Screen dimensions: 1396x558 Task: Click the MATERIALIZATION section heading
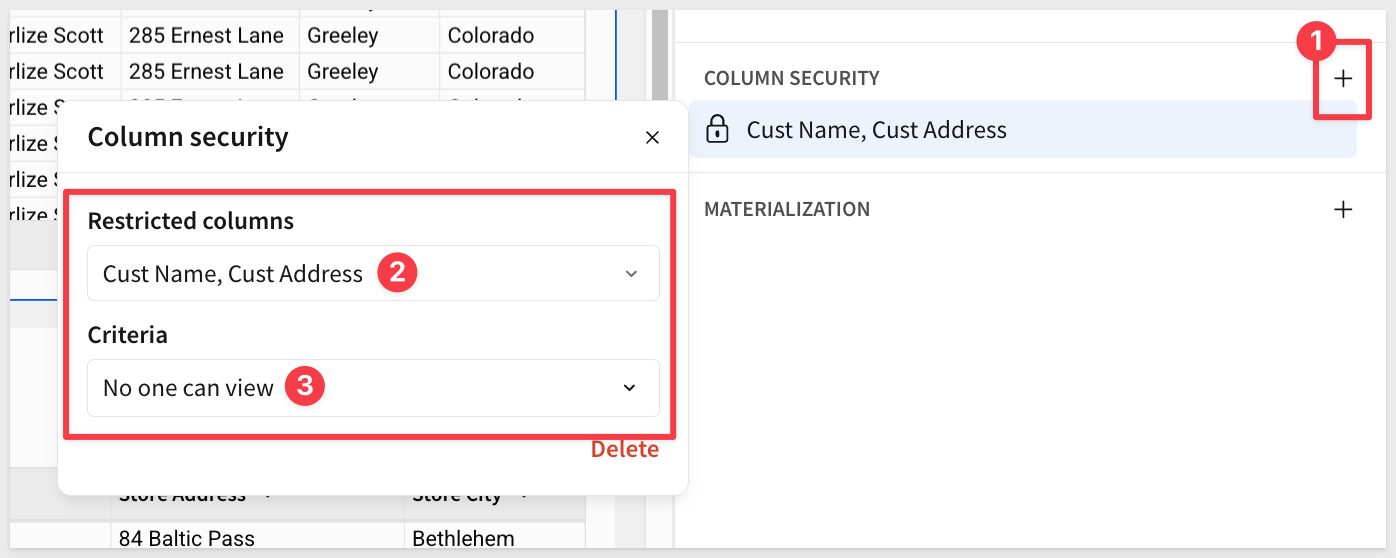point(786,209)
